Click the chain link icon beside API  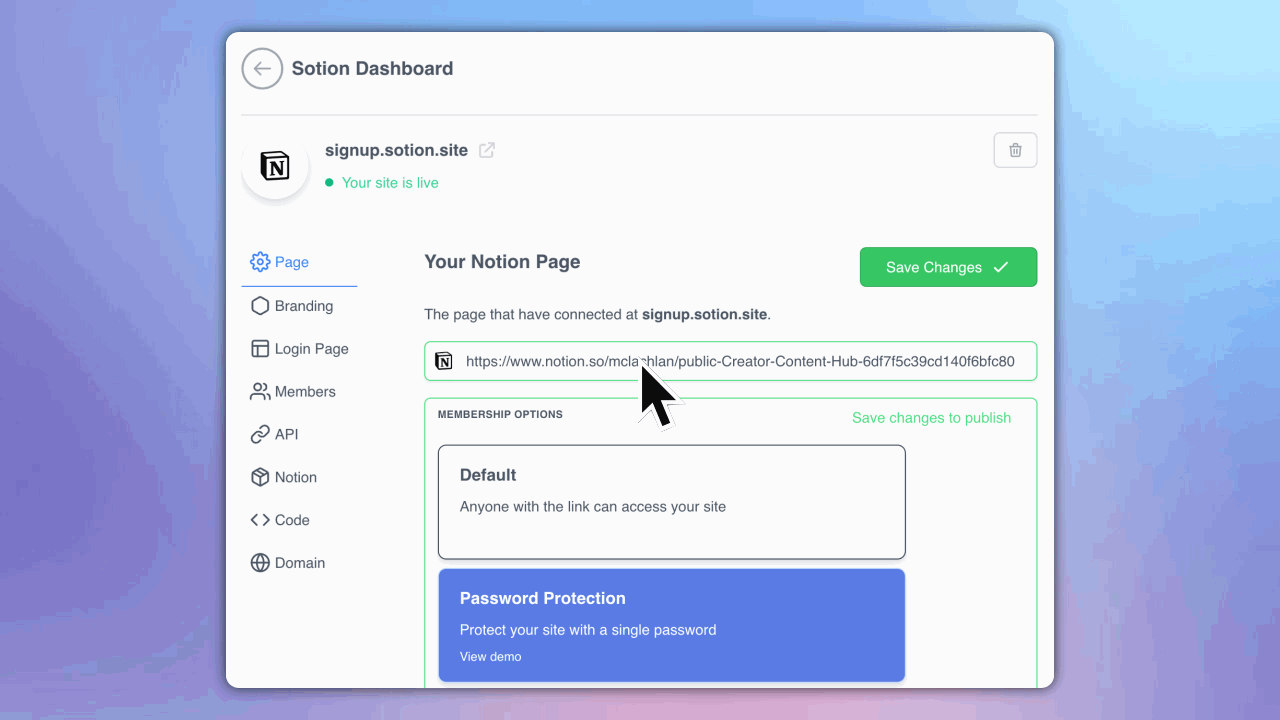click(x=260, y=435)
